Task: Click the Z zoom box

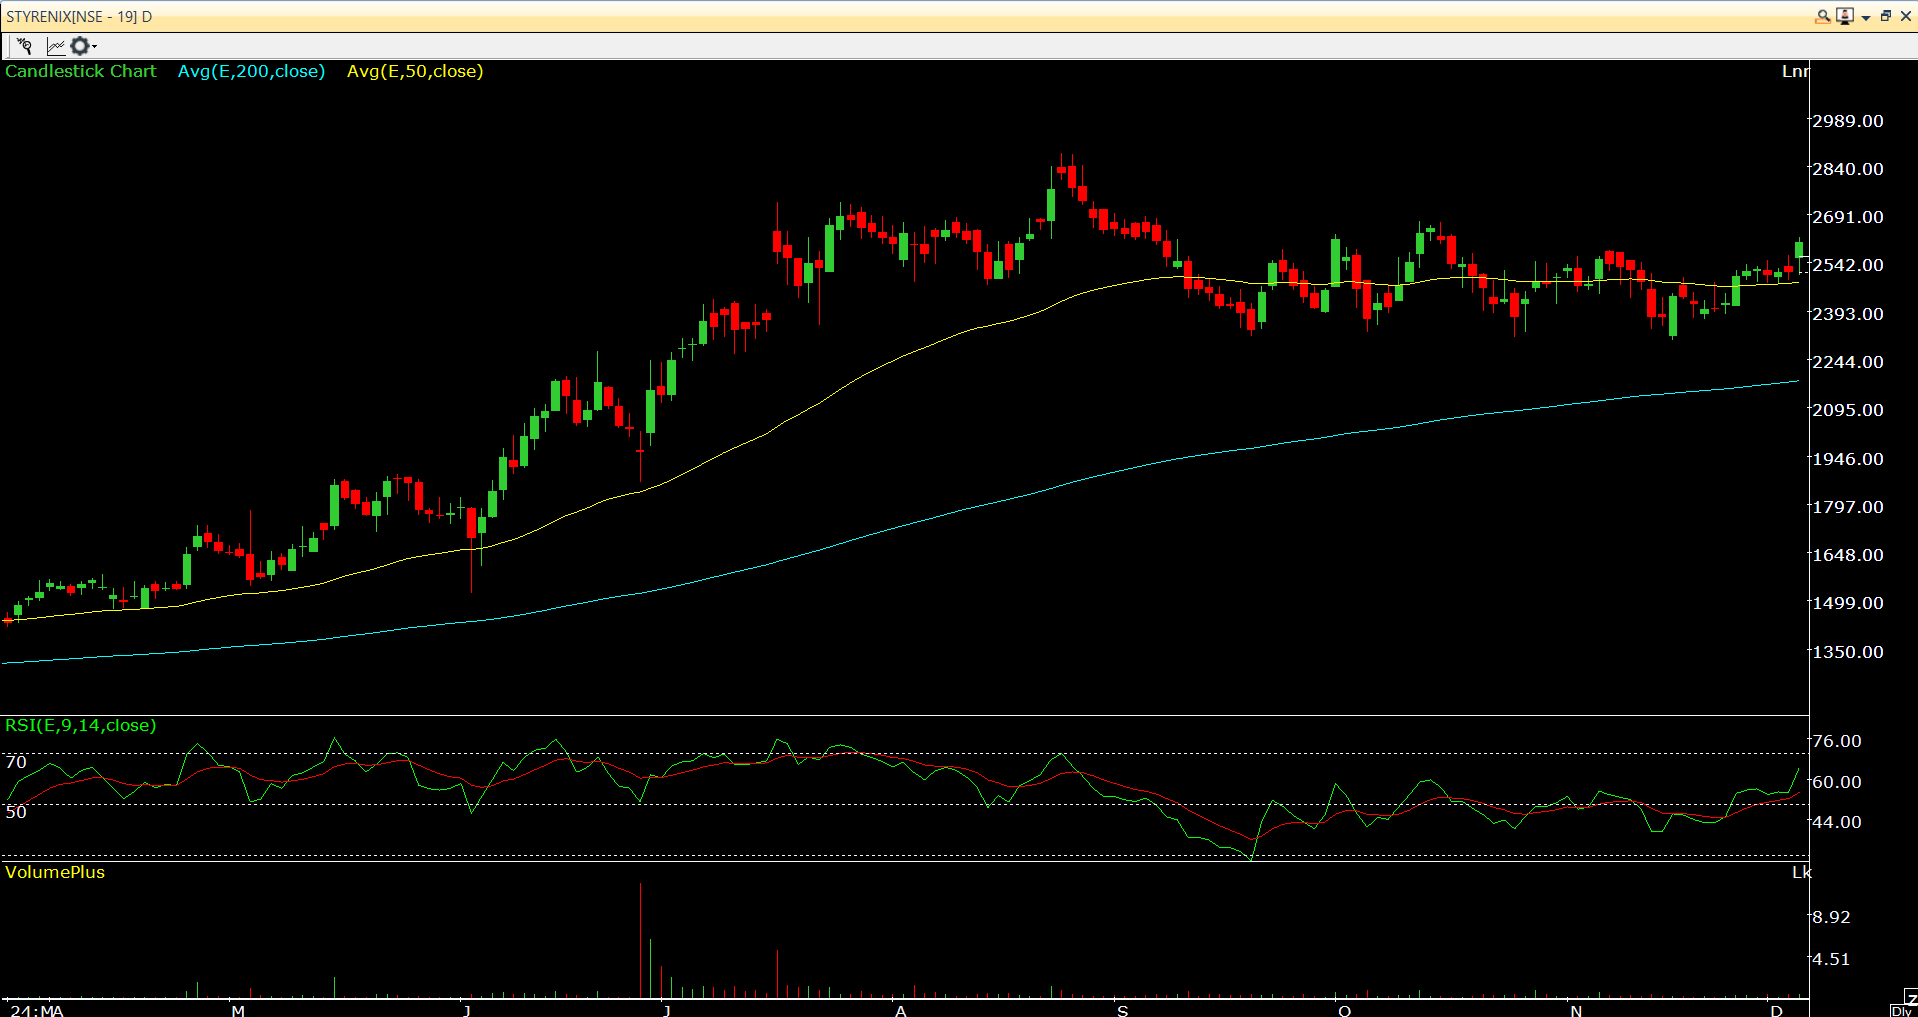Action: click(1911, 997)
